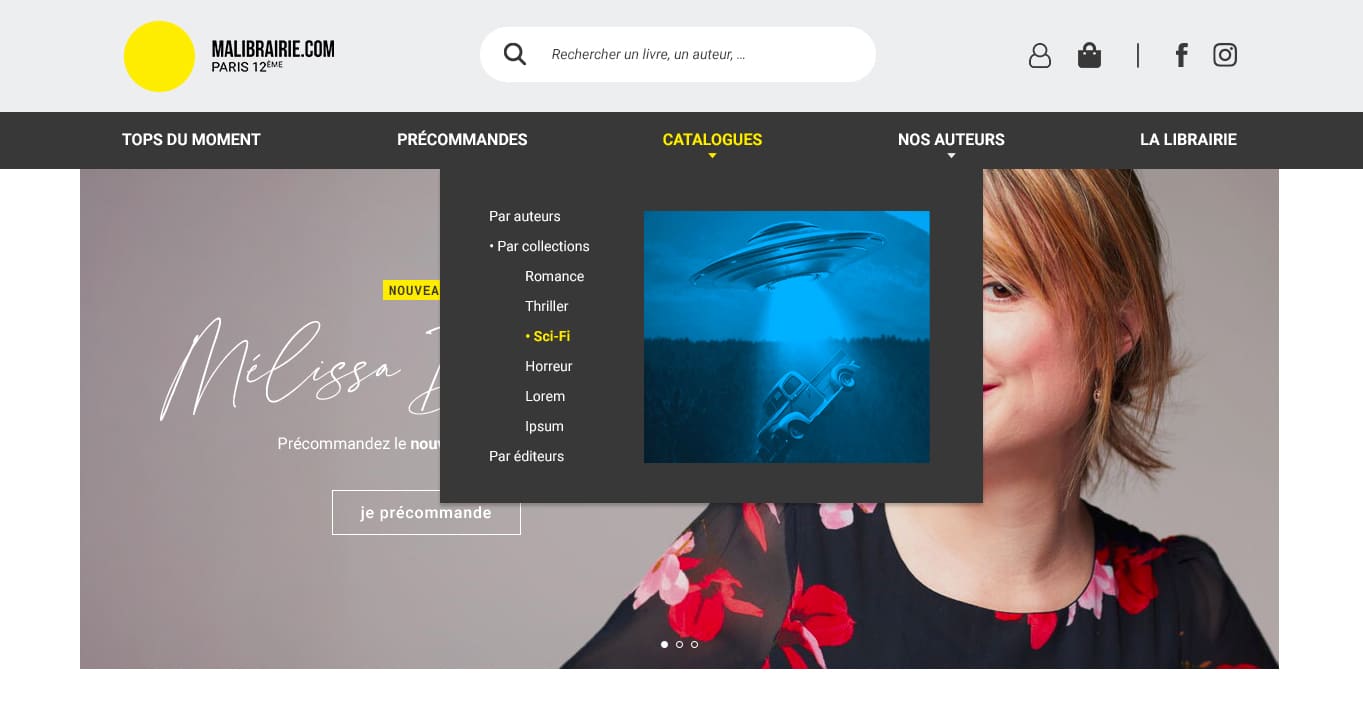Select the first carousel slide dot
This screenshot has width=1363, height=722.
pyautogui.click(x=665, y=644)
